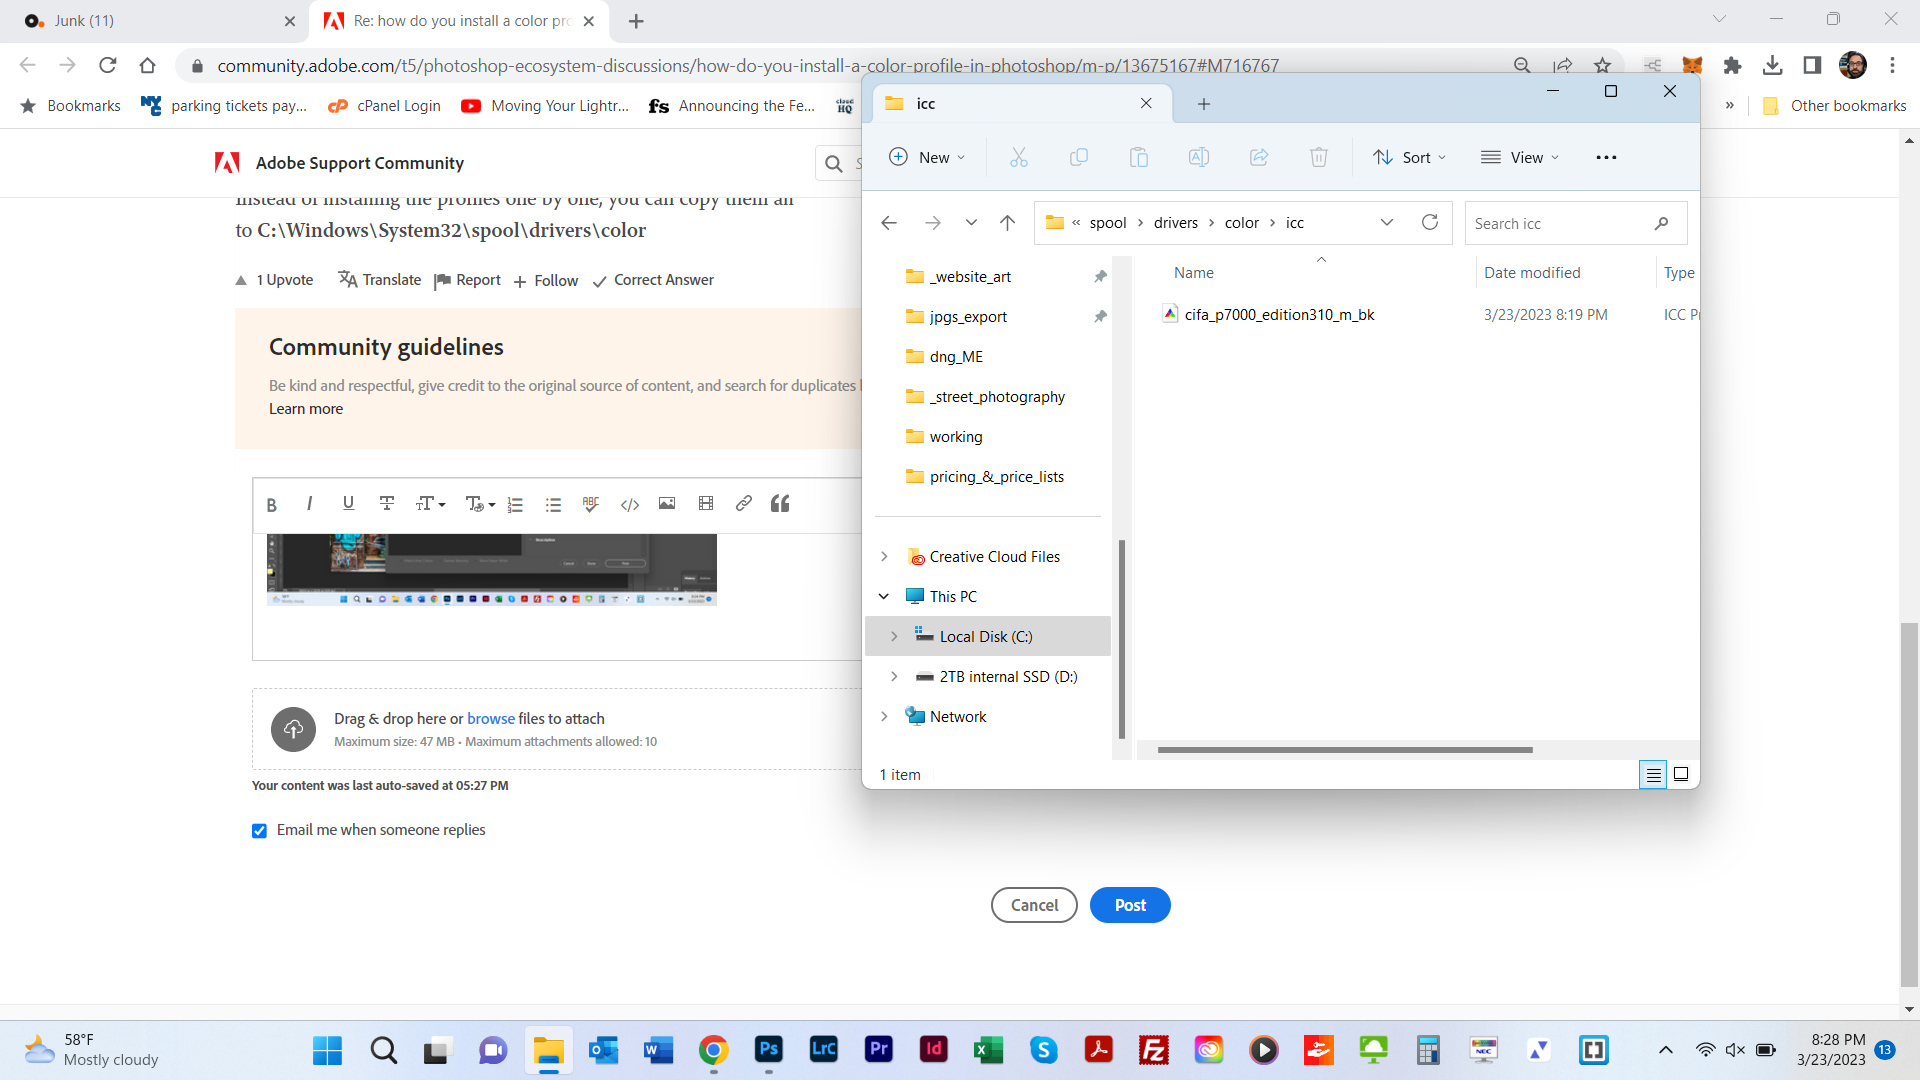
Task: Expand the Network tree item
Action: 884,716
